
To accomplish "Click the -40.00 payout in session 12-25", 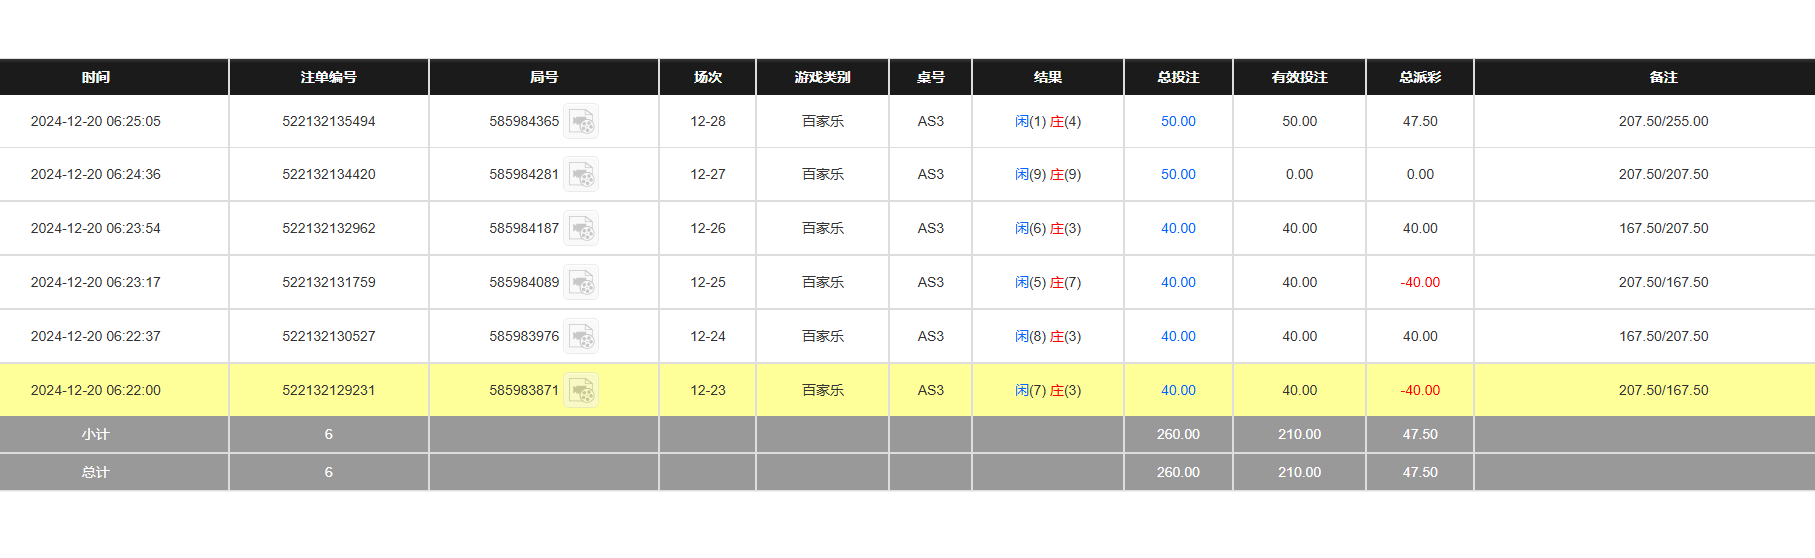I will [x=1419, y=282].
